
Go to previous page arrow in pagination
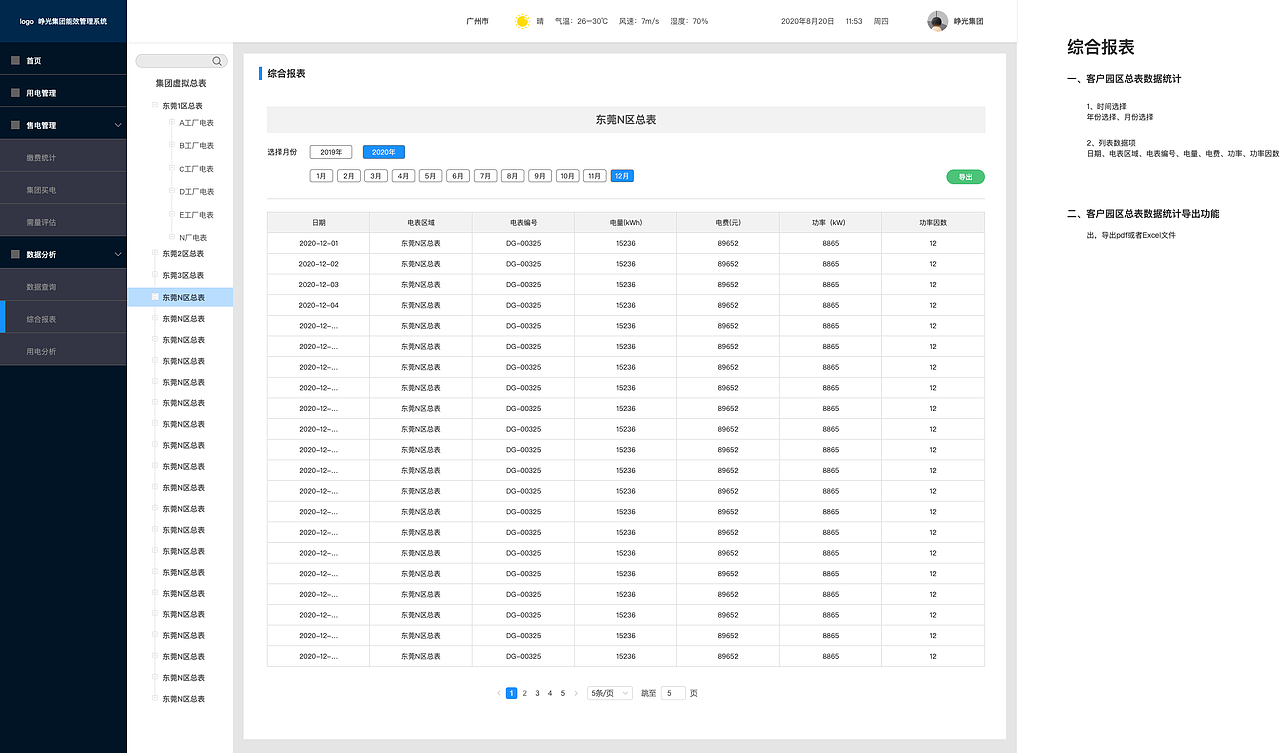tap(499, 693)
